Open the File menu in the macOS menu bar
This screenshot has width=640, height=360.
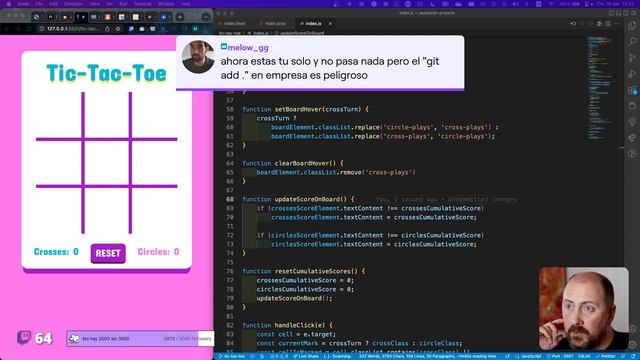[39, 4]
